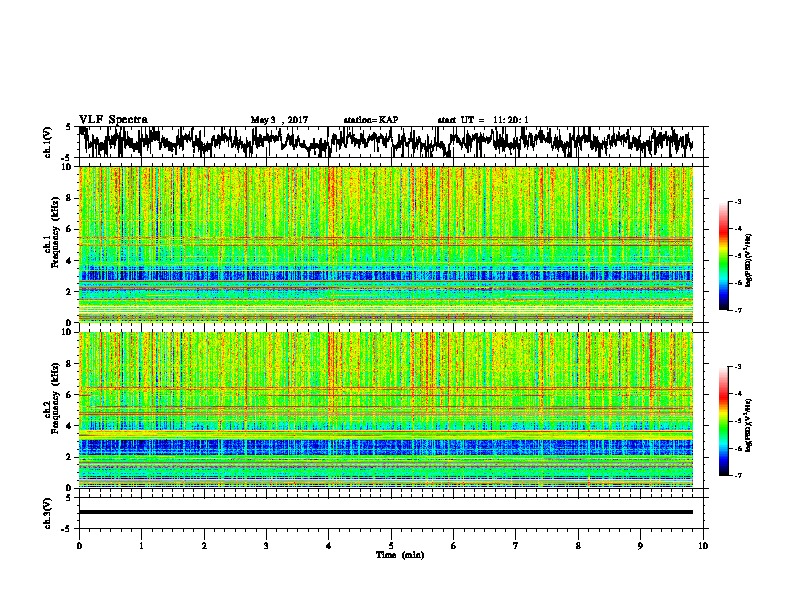The height and width of the screenshot is (612, 792).
Task: Click time axis tick label "6"
Action: [x=453, y=546]
